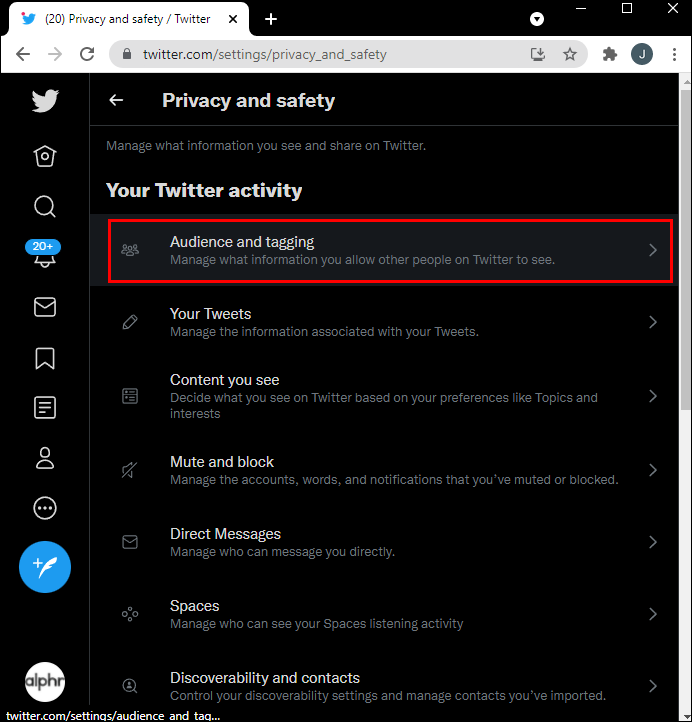
Task: Bookmark this page with the star icon
Action: [x=570, y=55]
